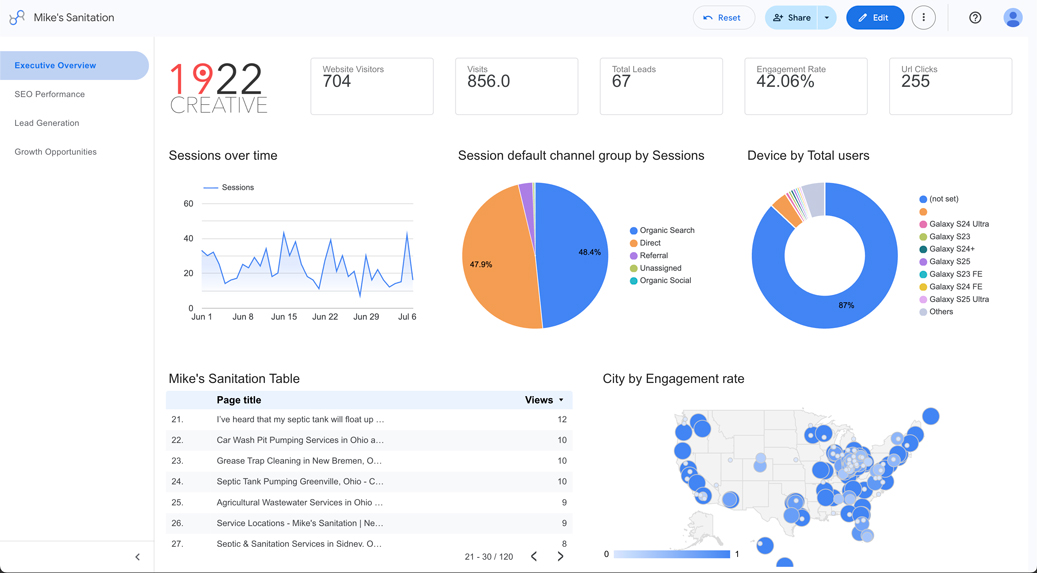Open the Lead Generation page
The width and height of the screenshot is (1037, 573).
click(47, 123)
